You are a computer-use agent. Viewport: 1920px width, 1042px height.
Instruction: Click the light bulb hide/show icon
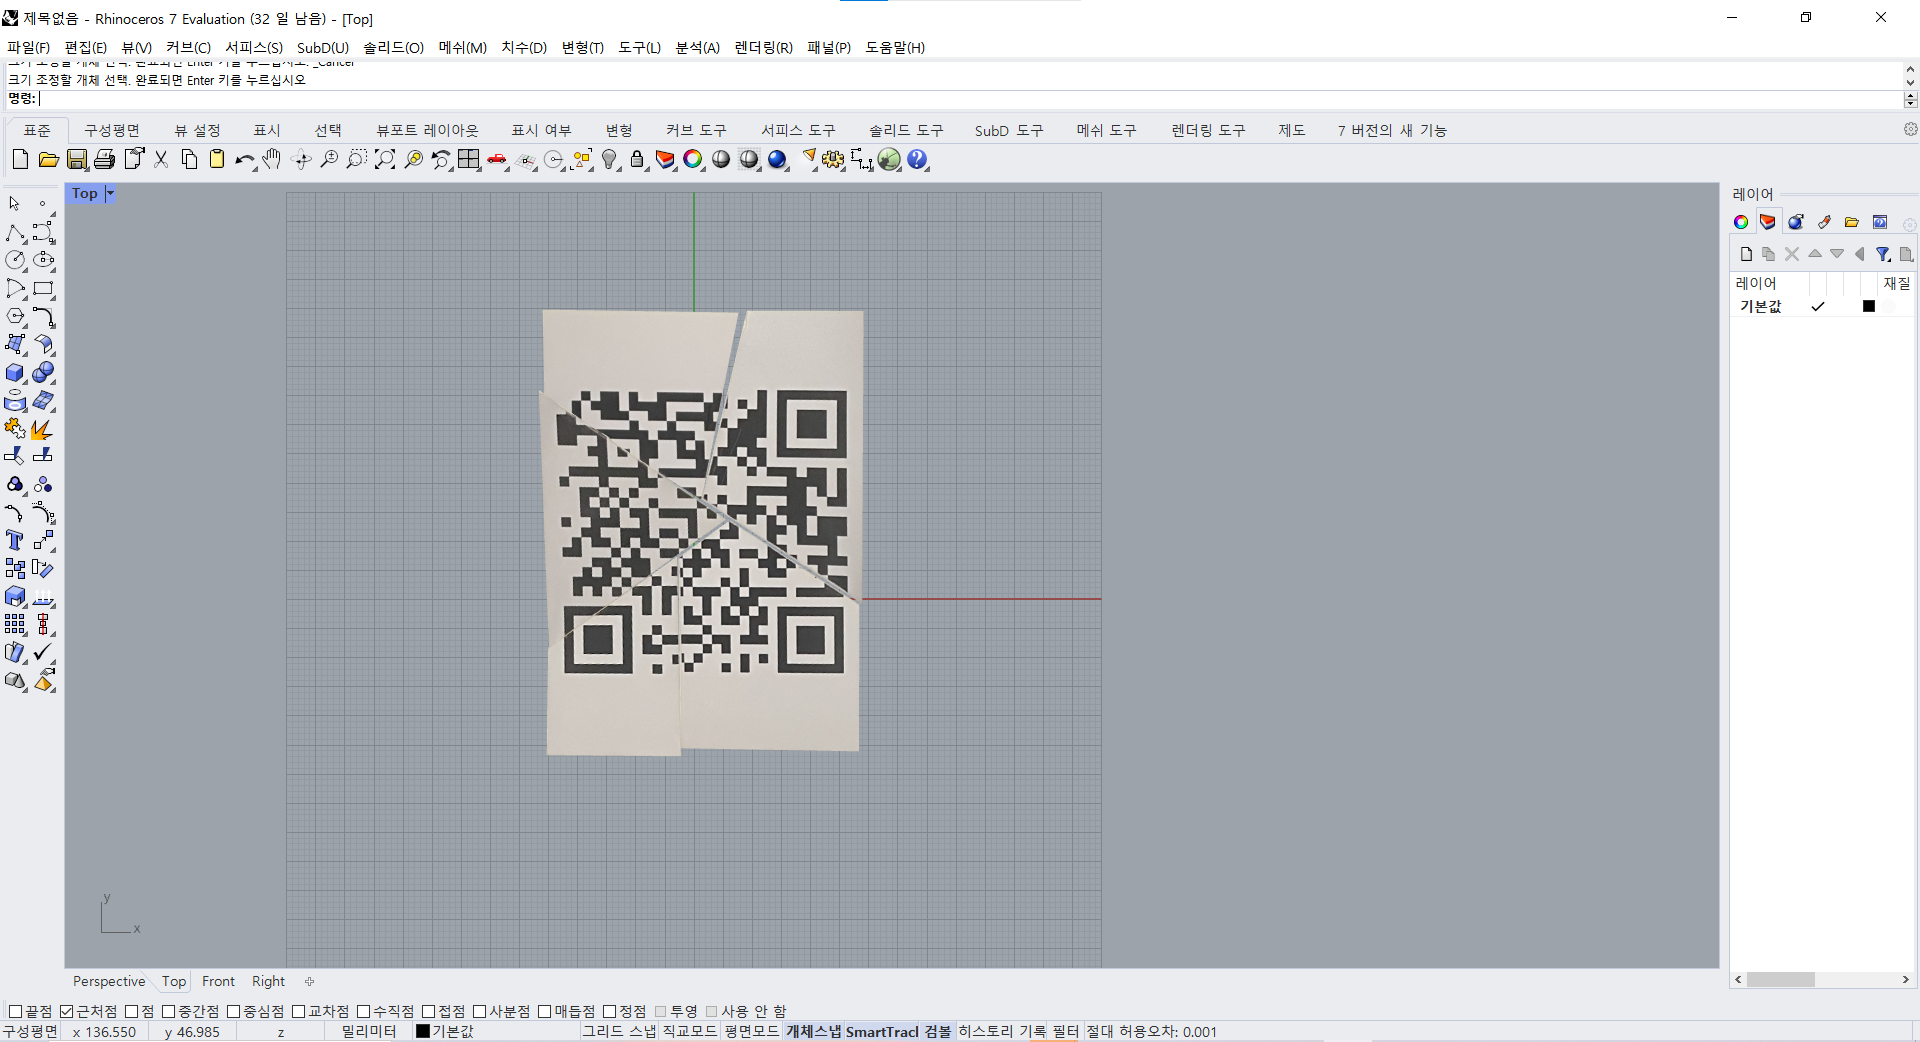(609, 159)
